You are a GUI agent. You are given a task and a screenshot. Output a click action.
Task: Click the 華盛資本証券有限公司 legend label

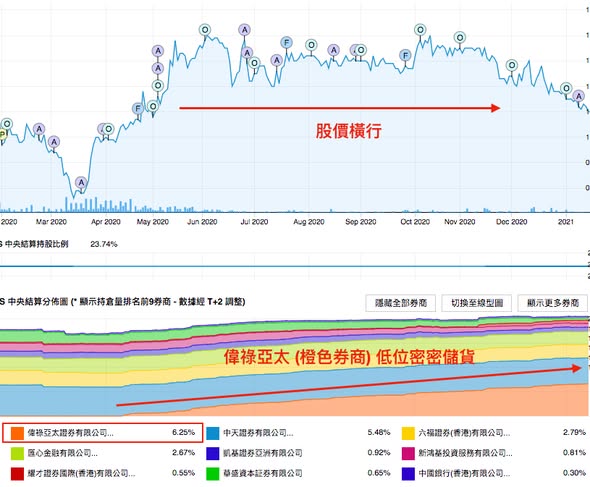(263, 473)
